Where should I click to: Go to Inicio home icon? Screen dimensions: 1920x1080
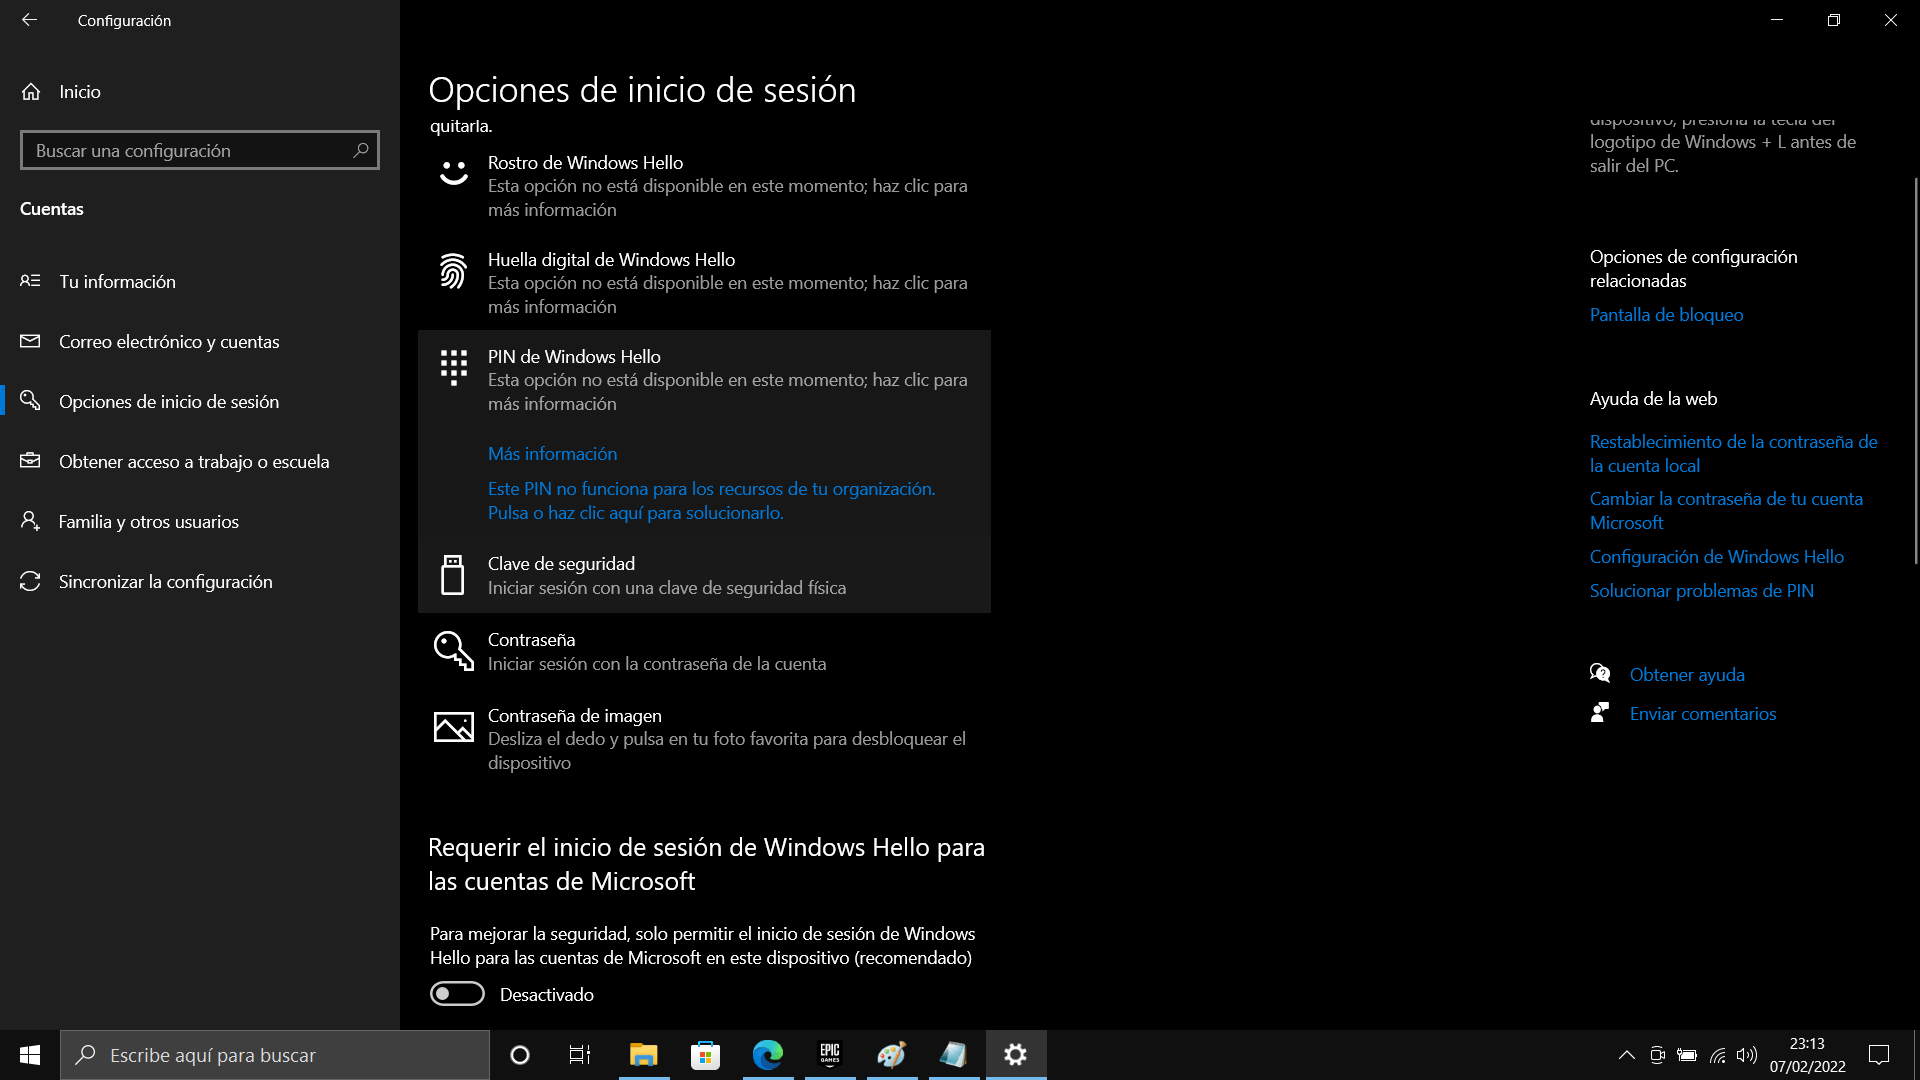point(31,92)
